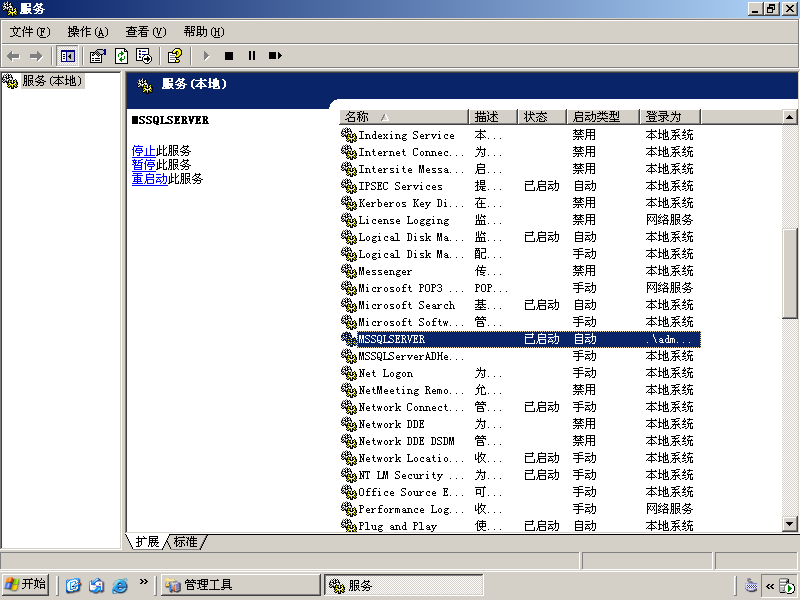
Task: Click the 停止 link for this service
Action: click(x=143, y=151)
